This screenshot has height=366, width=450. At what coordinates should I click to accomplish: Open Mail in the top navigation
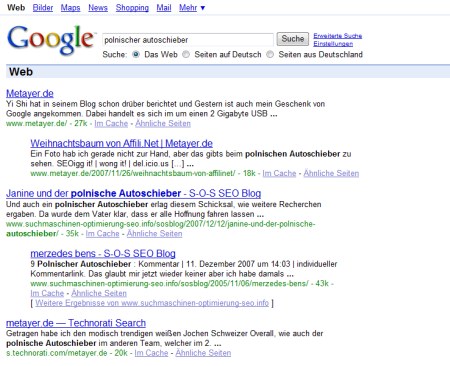tap(164, 8)
